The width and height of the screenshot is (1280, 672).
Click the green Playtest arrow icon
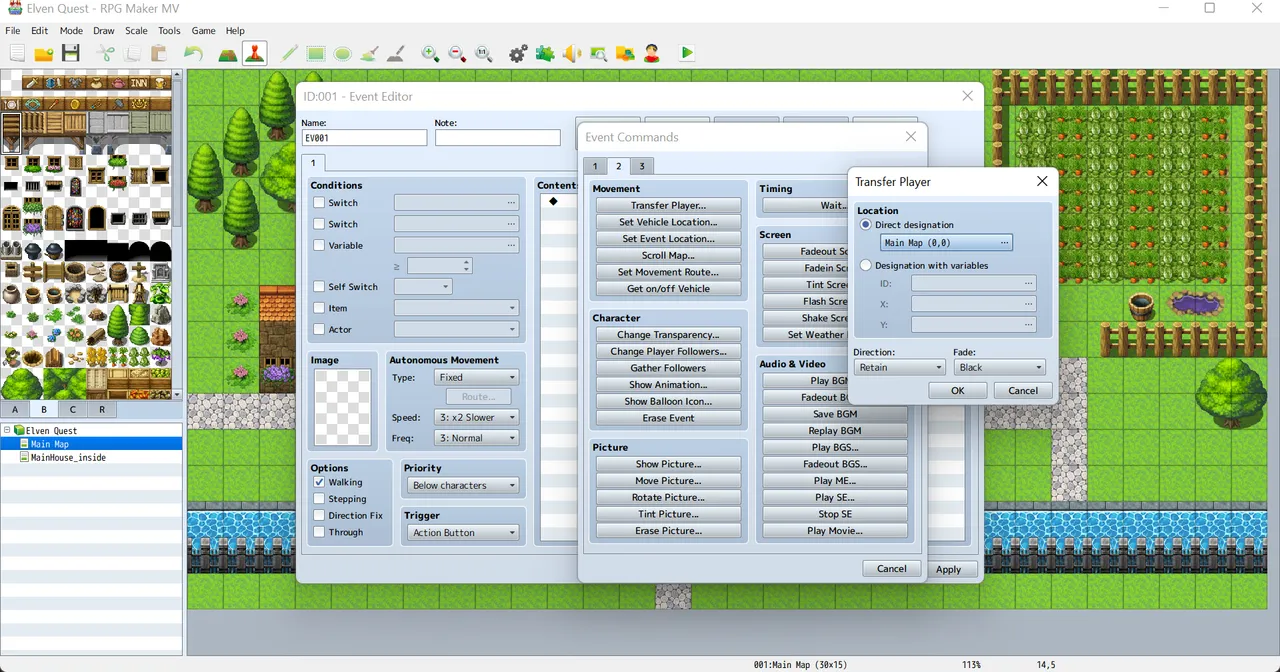tap(687, 54)
